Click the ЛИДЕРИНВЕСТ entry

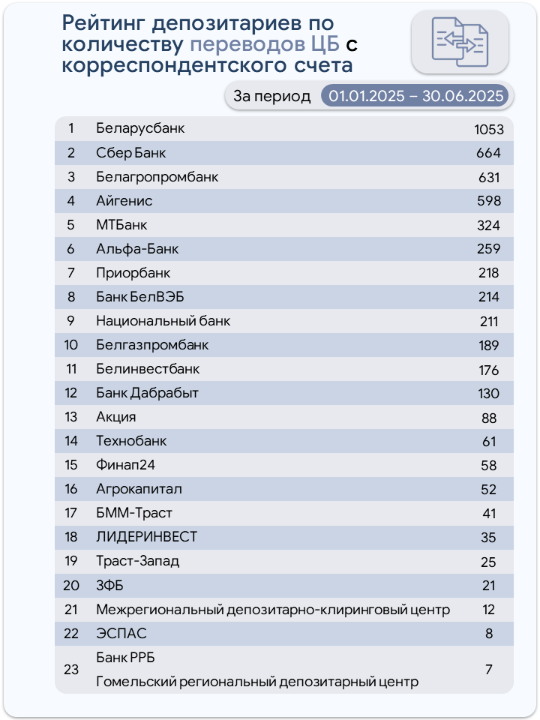coord(146,537)
